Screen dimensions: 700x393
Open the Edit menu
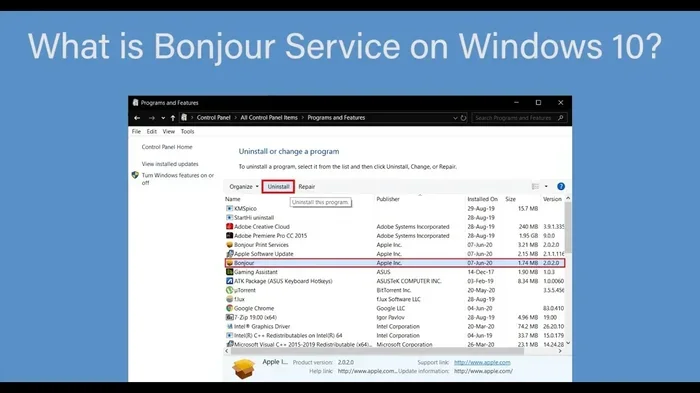[152, 131]
